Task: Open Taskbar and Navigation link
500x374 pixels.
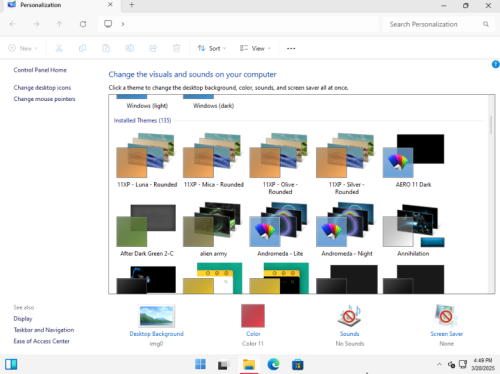Action: 44,330
